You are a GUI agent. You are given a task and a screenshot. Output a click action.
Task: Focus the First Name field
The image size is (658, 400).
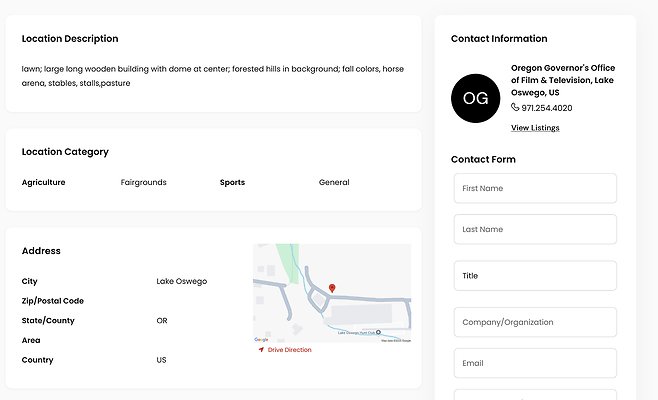535,188
